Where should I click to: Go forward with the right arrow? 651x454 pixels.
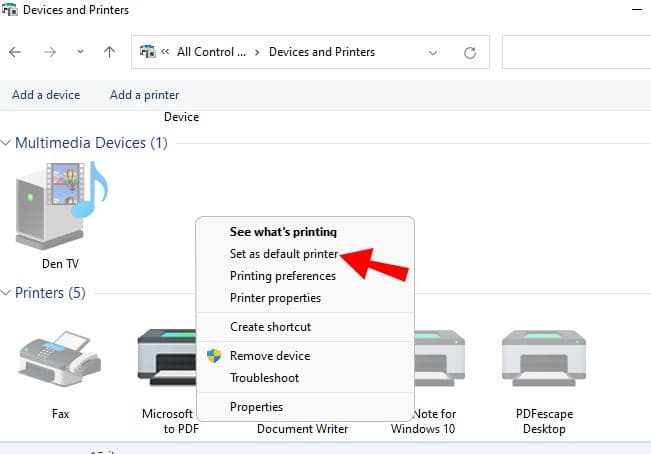coord(50,52)
